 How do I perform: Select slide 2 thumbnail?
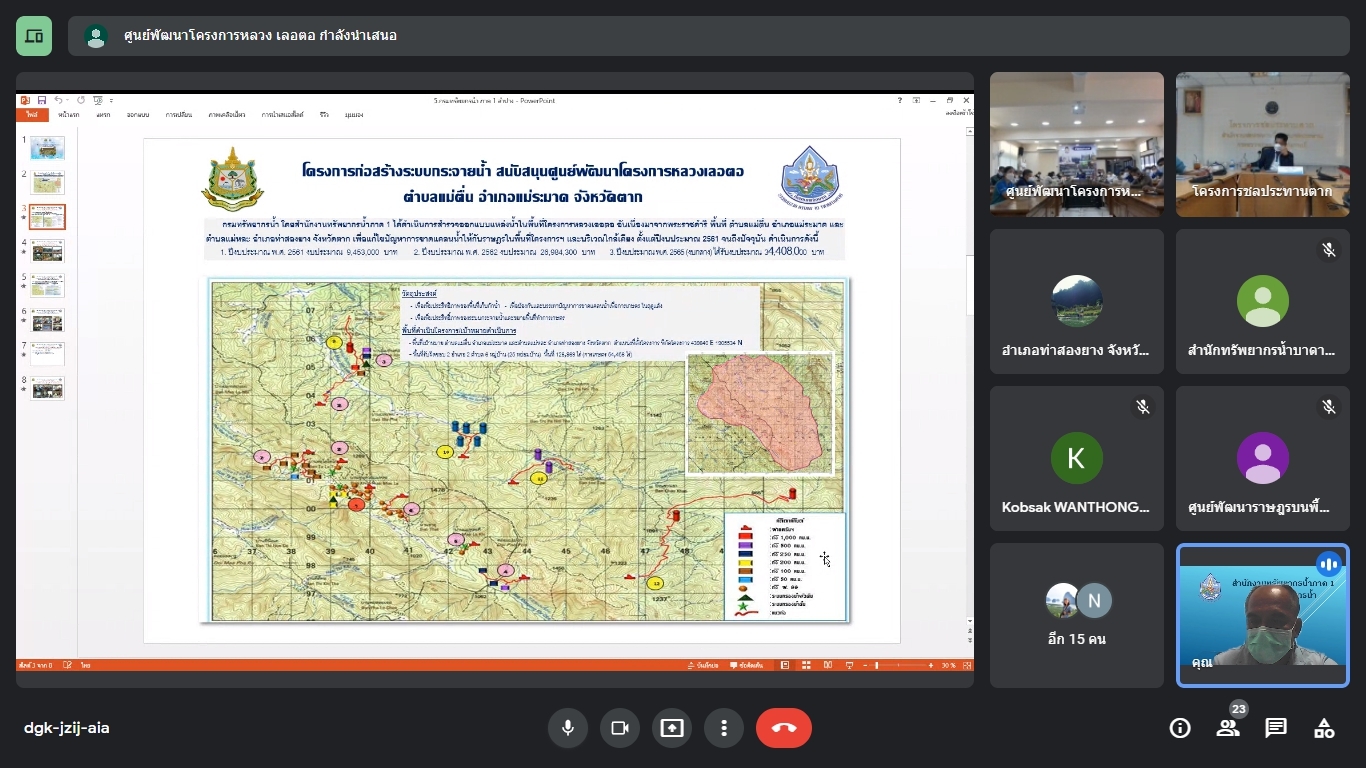47,182
